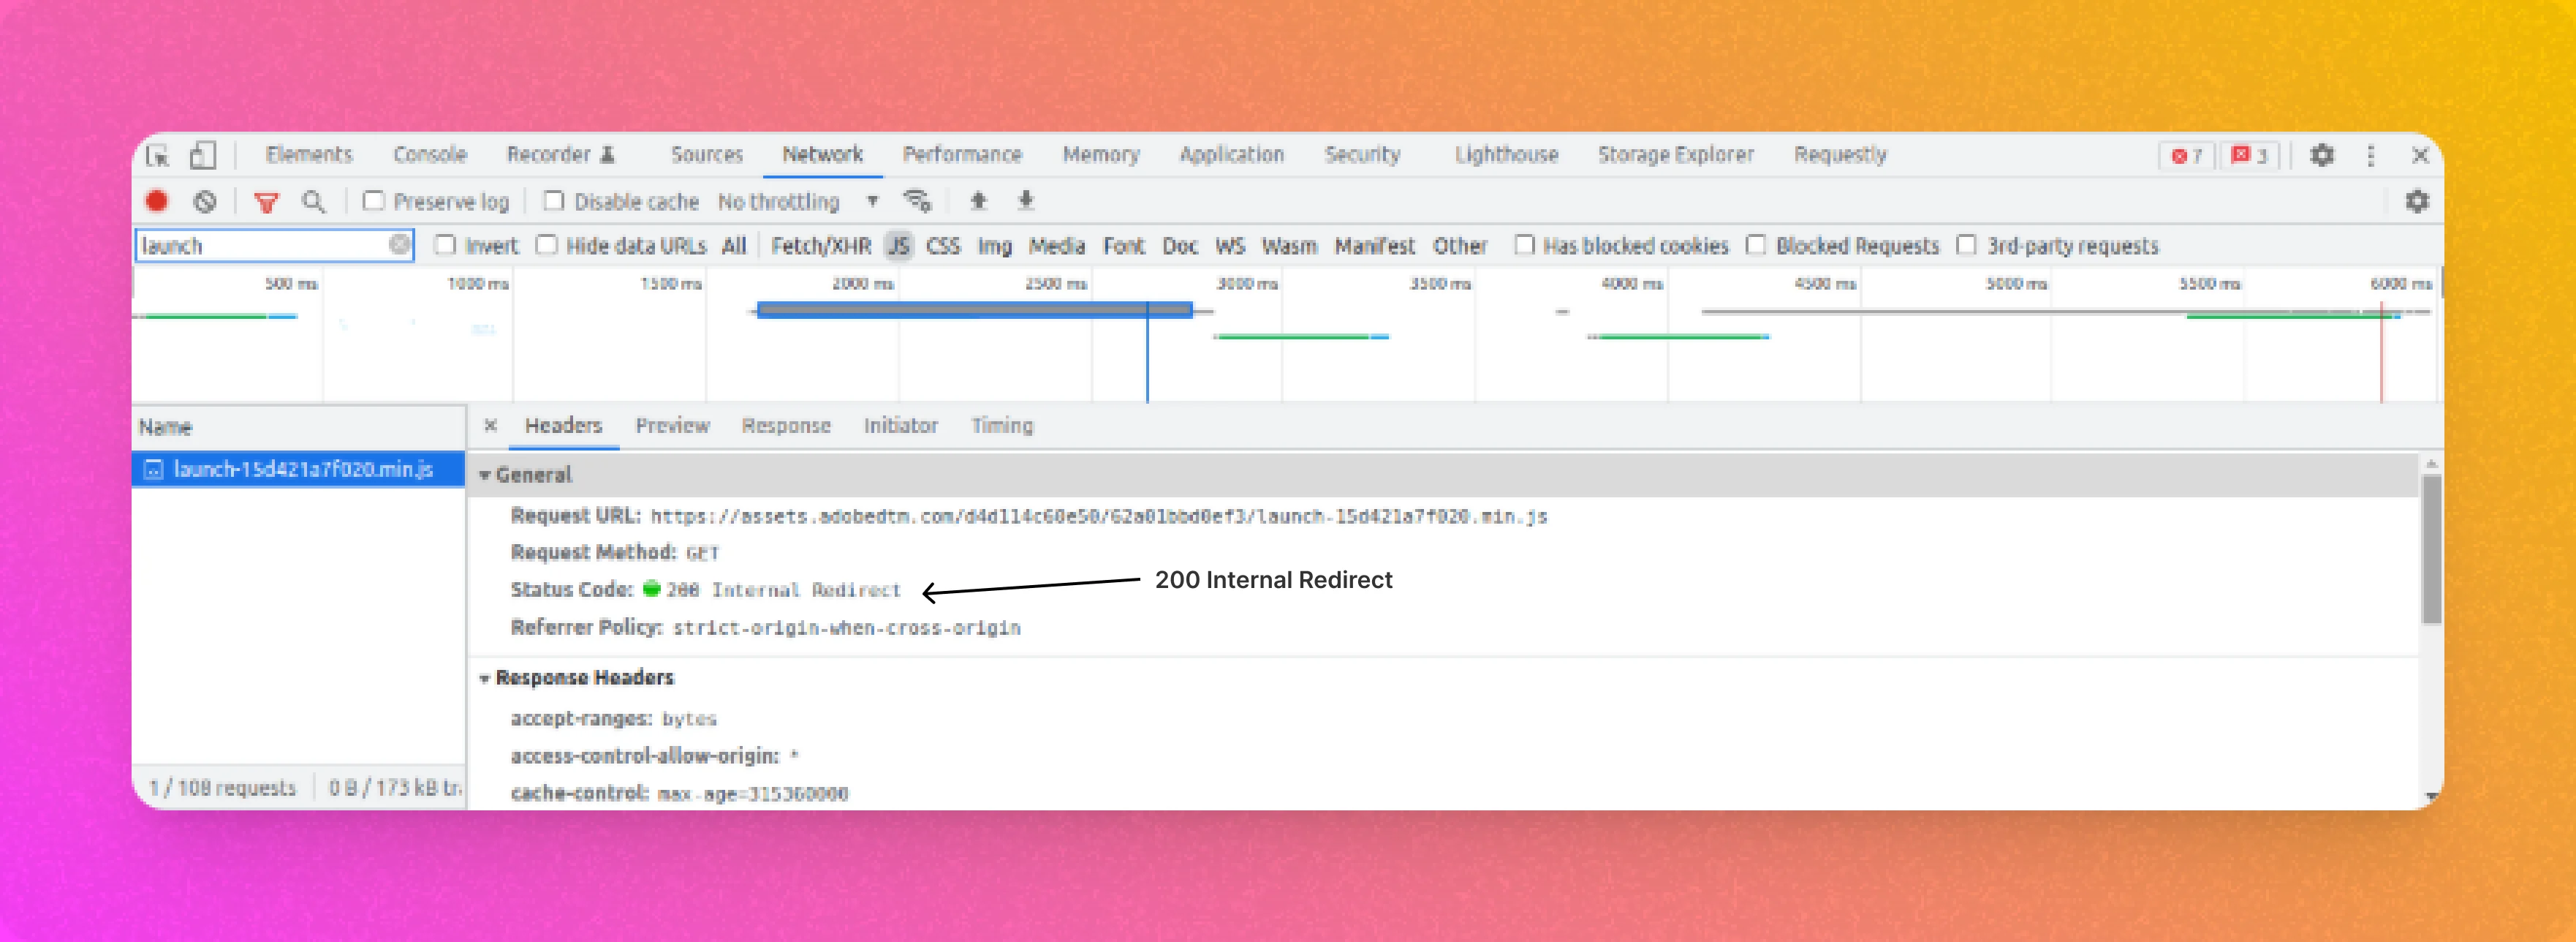This screenshot has width=2576, height=942.
Task: Open the Sources panel
Action: click(707, 155)
